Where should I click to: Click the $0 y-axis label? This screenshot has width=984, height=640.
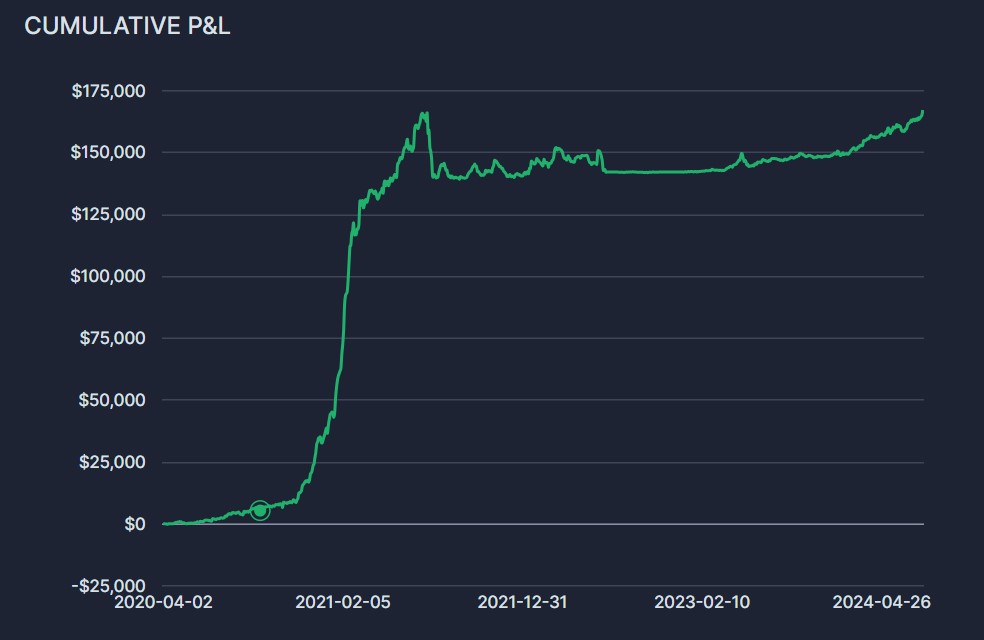pos(135,524)
